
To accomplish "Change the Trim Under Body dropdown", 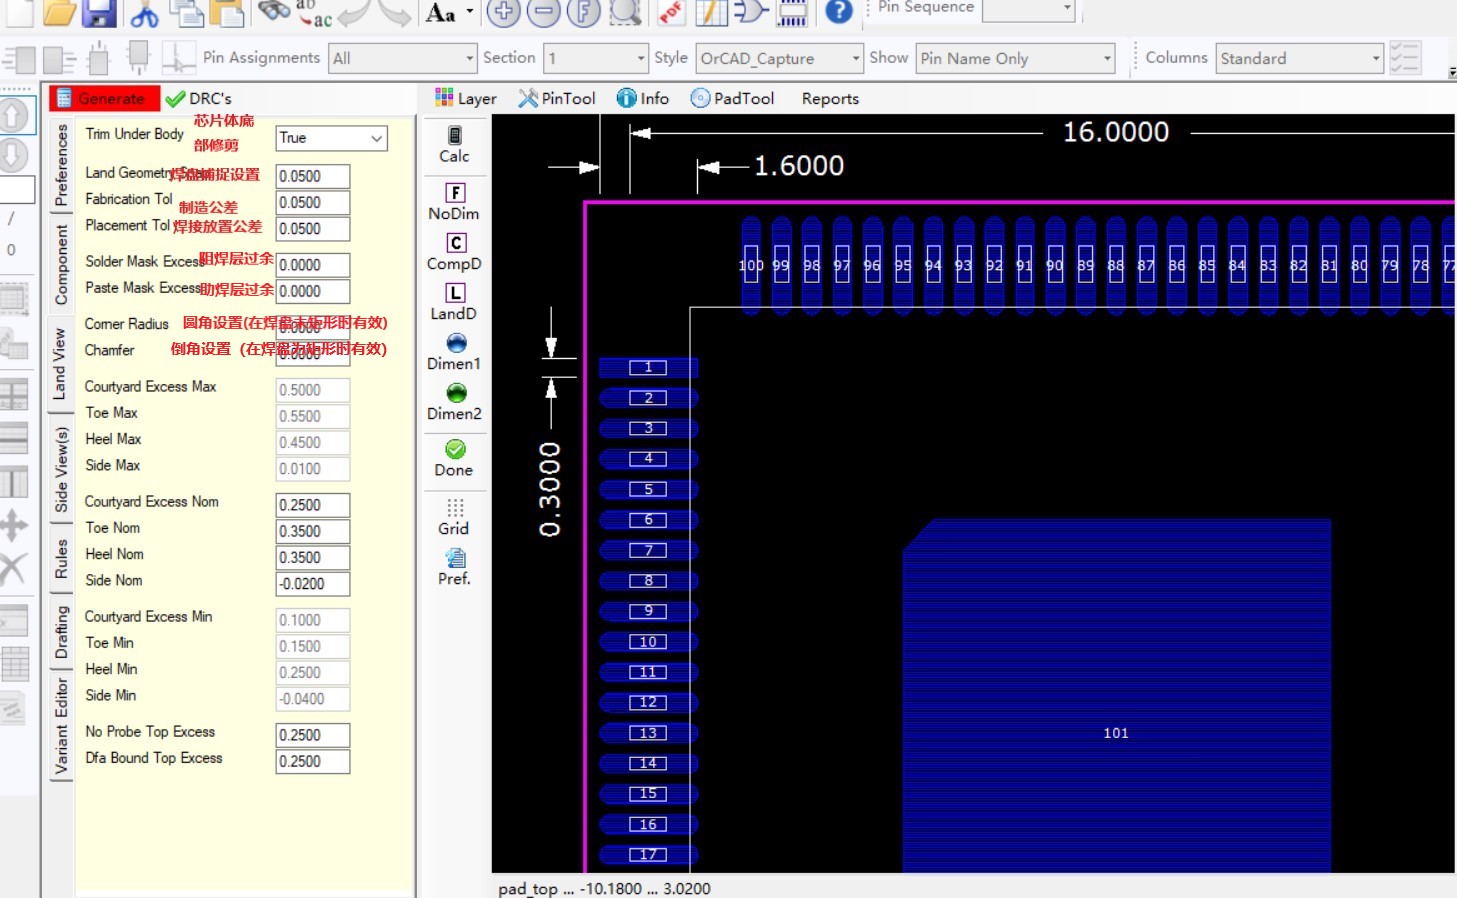I will click(x=331, y=138).
